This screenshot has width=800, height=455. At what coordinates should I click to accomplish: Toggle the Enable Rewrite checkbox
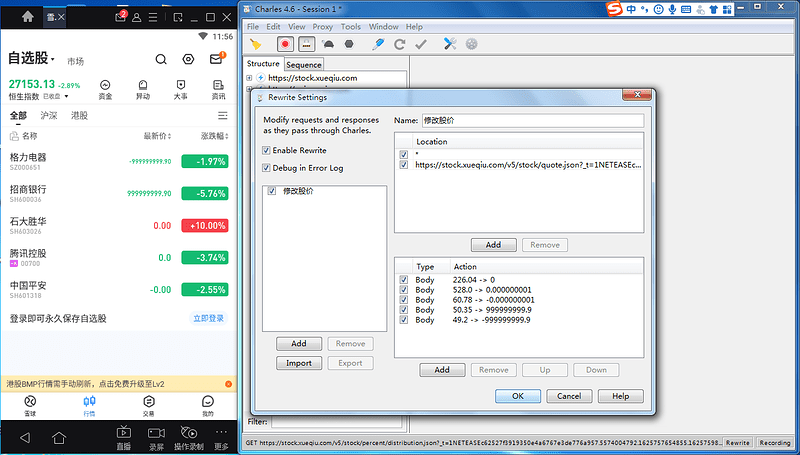[x=266, y=150]
